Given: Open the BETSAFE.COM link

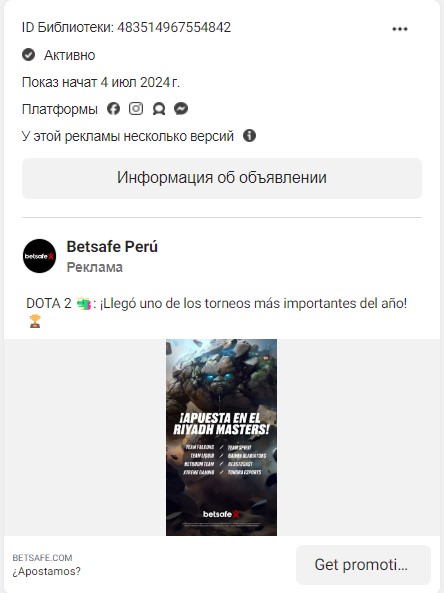Looking at the screenshot, I should coord(42,558).
